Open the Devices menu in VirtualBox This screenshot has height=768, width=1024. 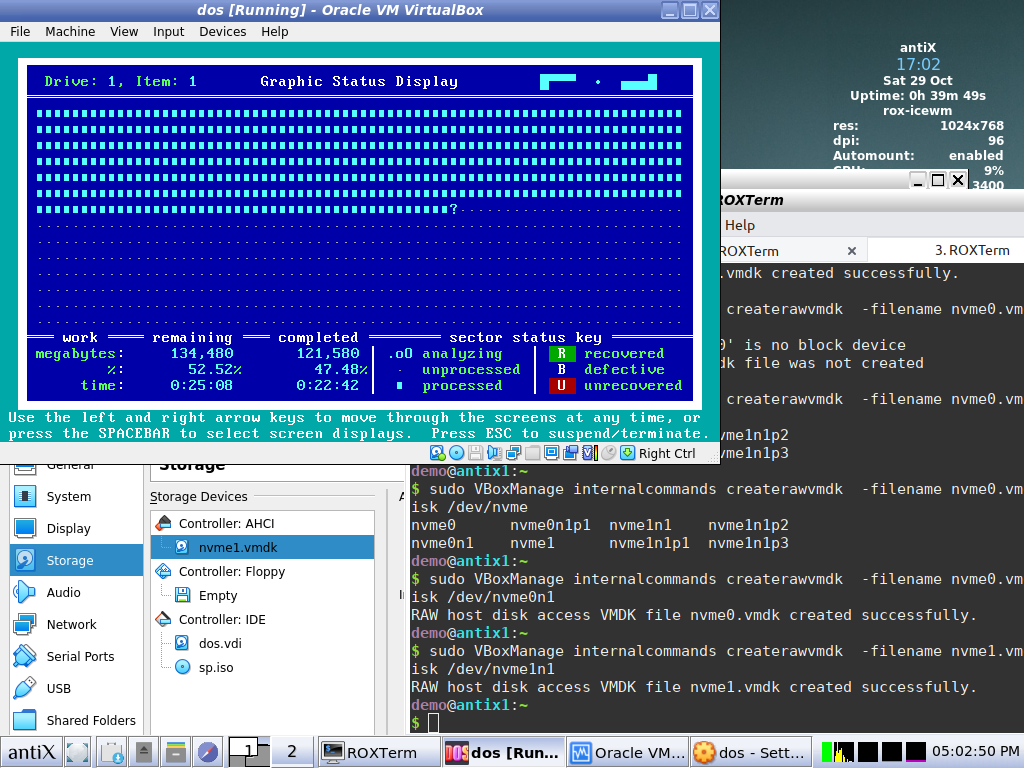(222, 31)
